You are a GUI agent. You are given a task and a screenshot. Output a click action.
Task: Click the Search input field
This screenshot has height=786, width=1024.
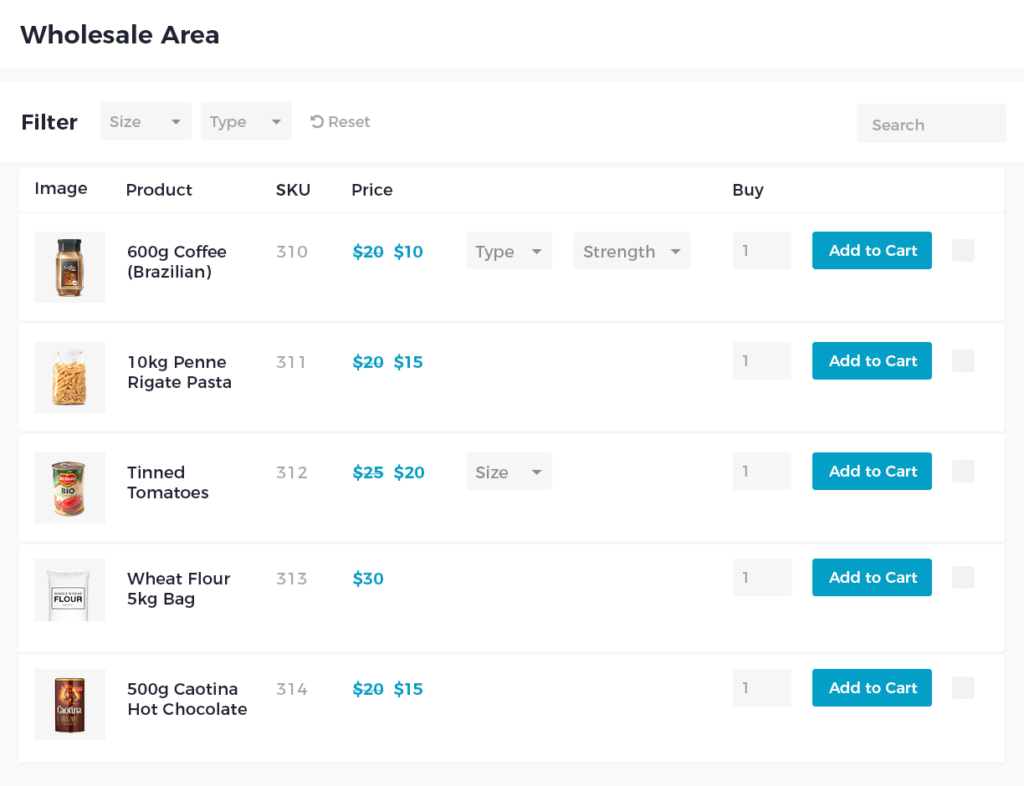[930, 123]
